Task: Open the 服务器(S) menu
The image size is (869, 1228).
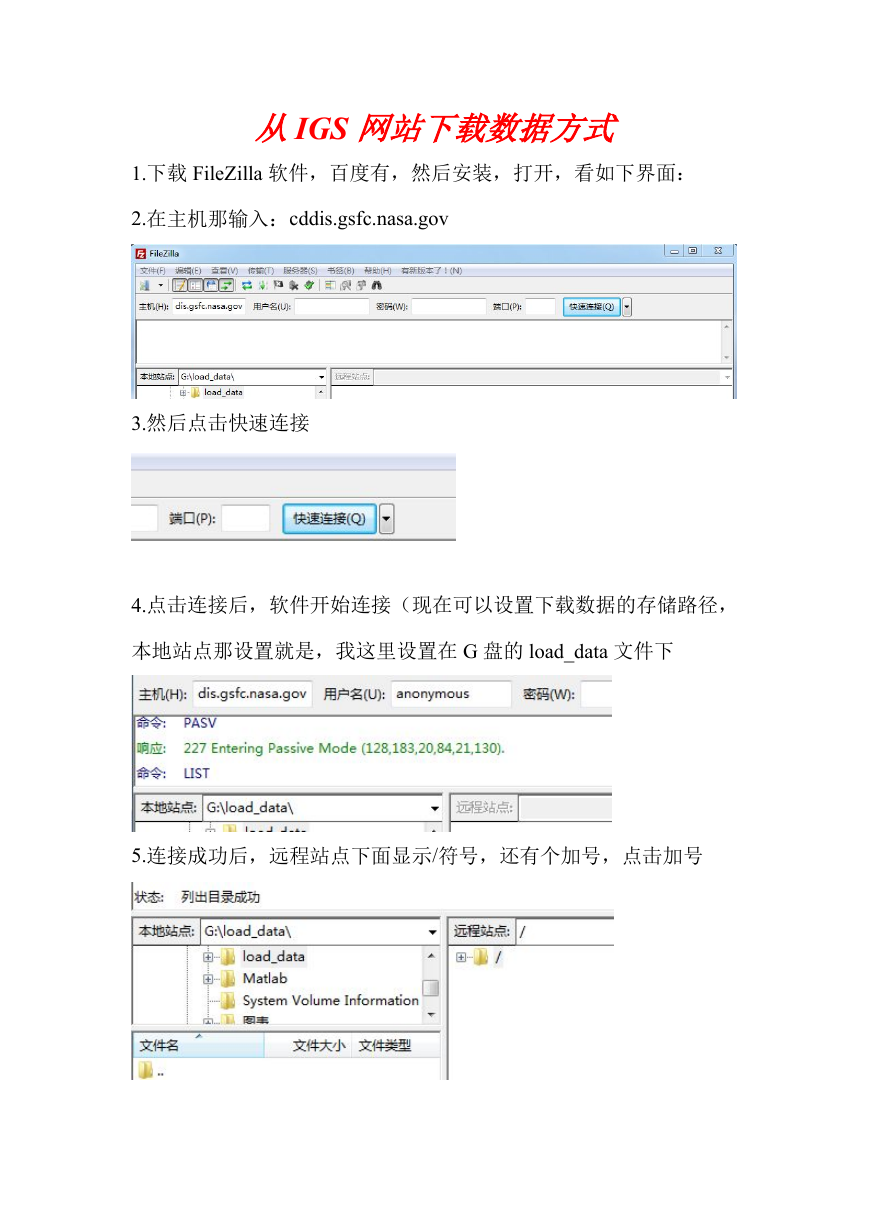Action: tap(301, 270)
